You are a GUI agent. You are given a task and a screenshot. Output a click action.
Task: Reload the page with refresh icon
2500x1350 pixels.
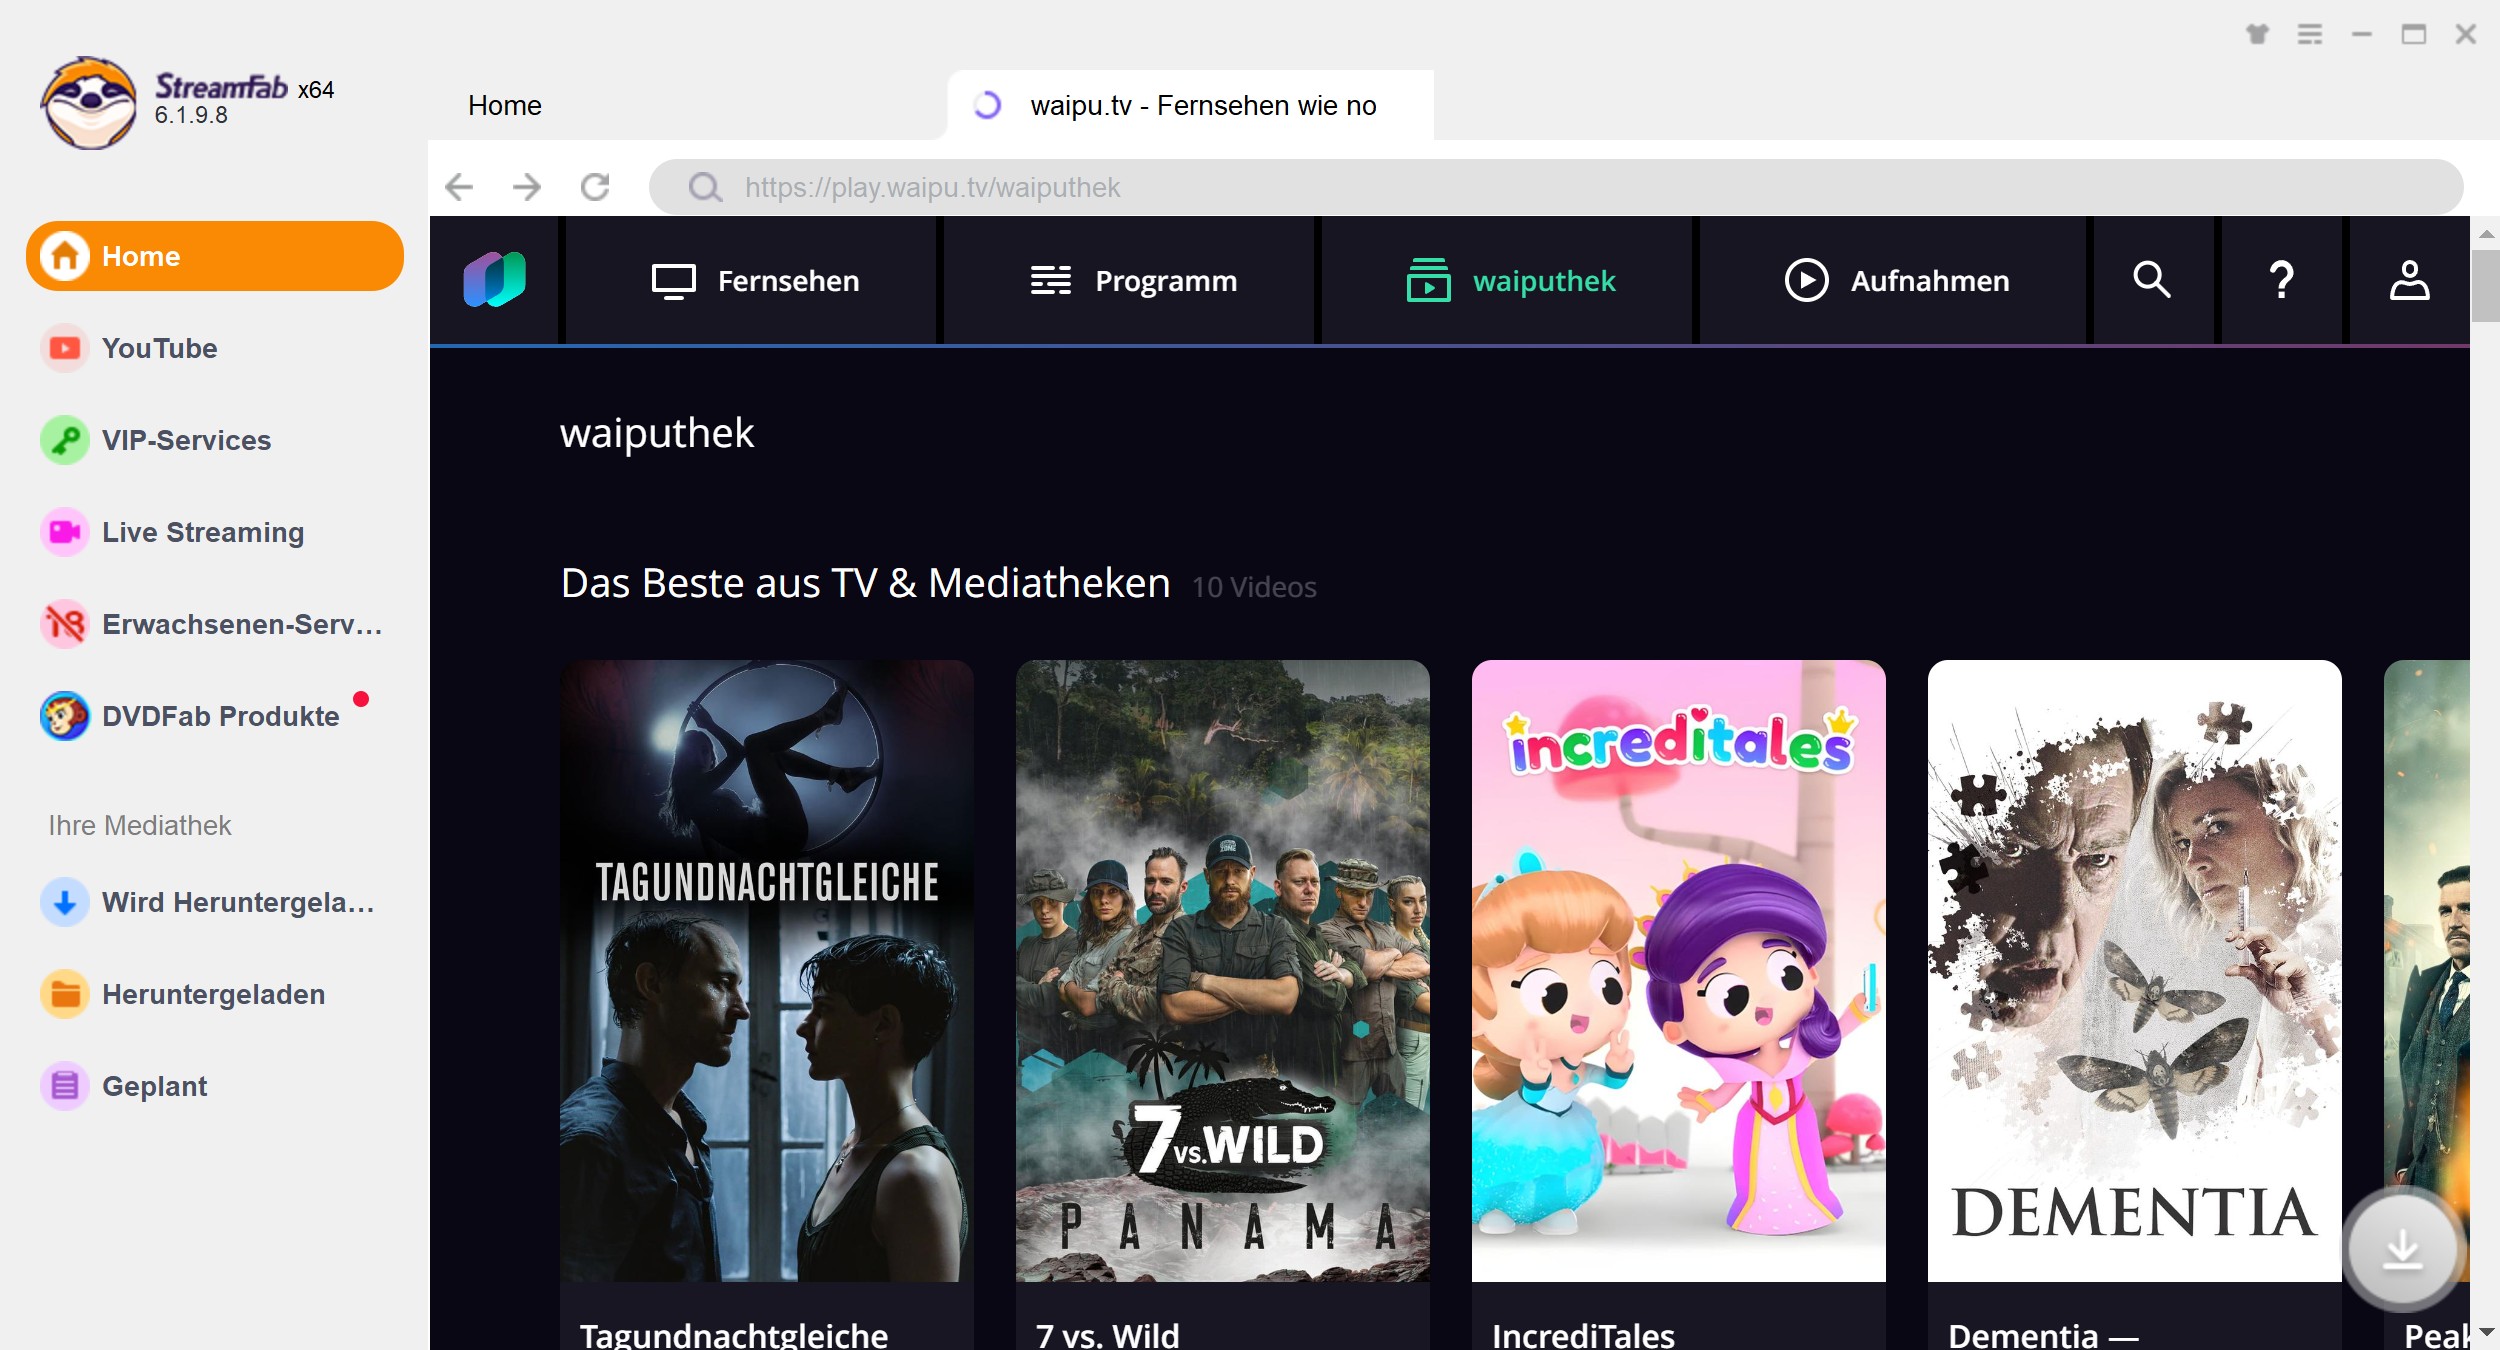point(595,187)
